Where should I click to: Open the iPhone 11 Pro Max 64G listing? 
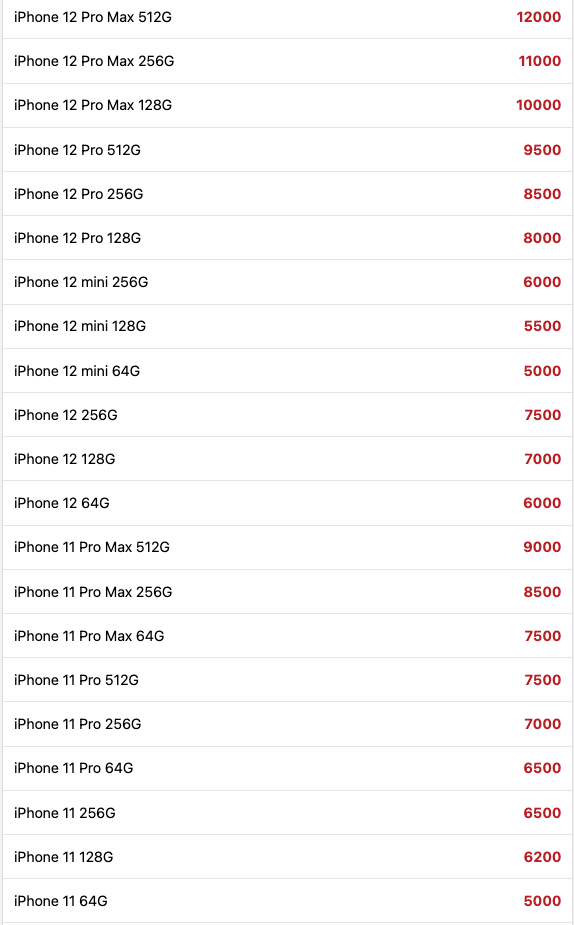pos(287,636)
